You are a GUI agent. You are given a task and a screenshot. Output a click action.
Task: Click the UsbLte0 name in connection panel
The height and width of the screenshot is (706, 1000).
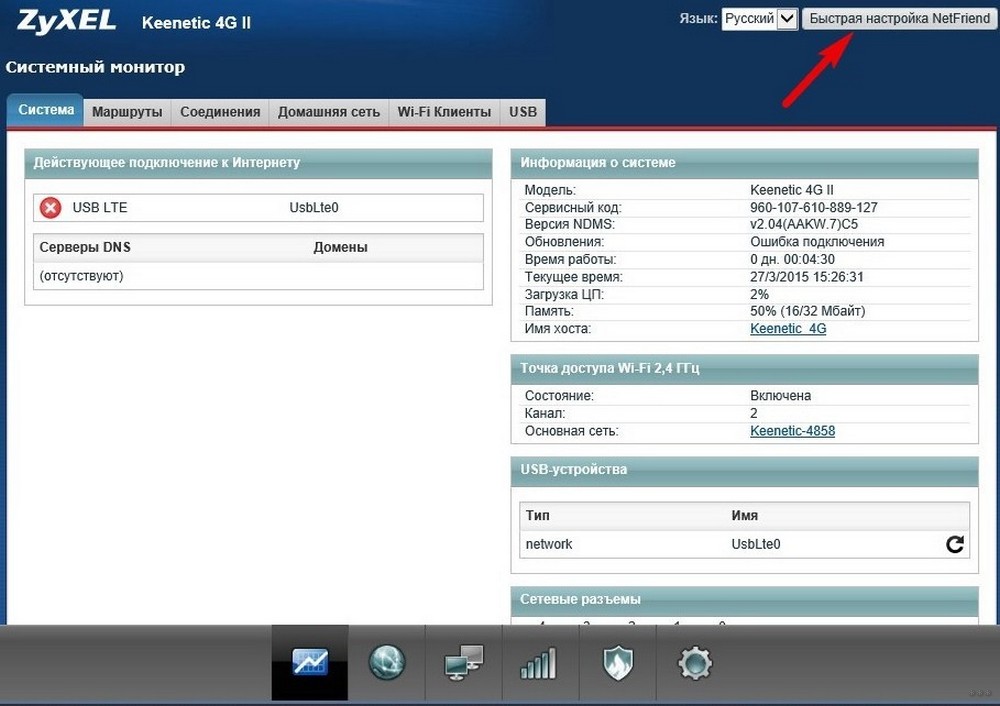click(x=314, y=208)
